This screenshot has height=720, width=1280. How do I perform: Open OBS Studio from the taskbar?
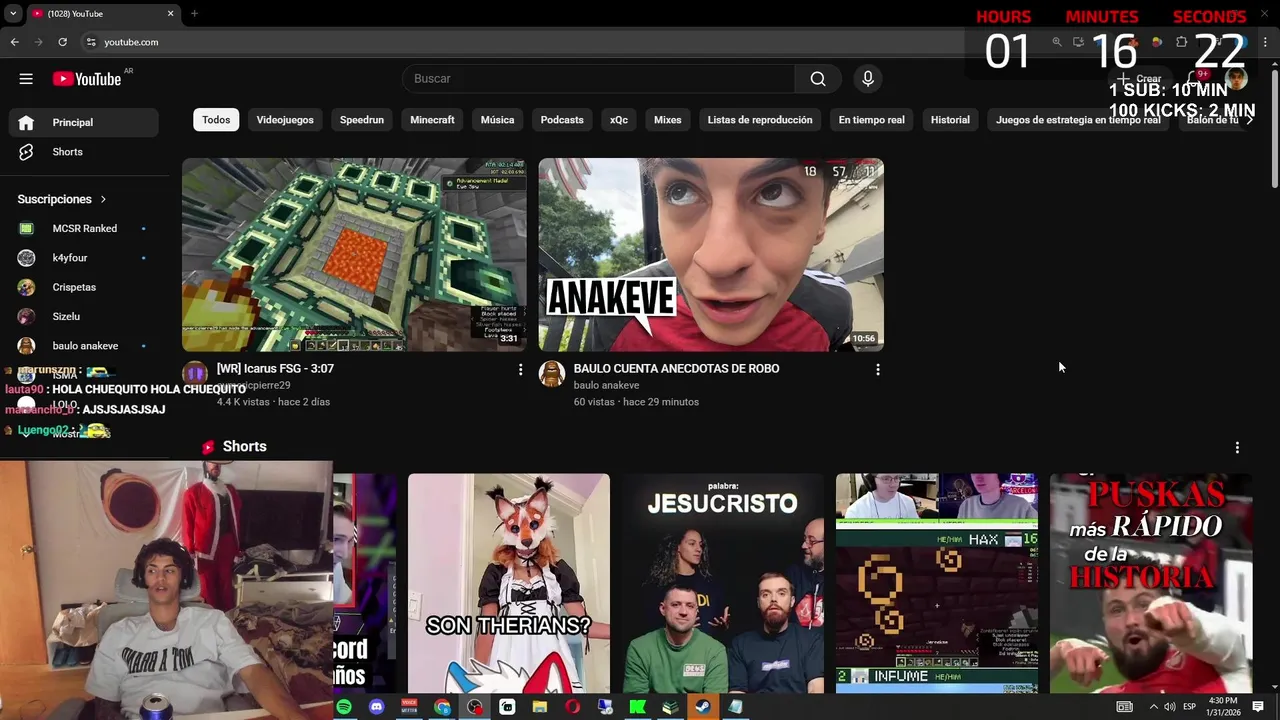coord(475,707)
